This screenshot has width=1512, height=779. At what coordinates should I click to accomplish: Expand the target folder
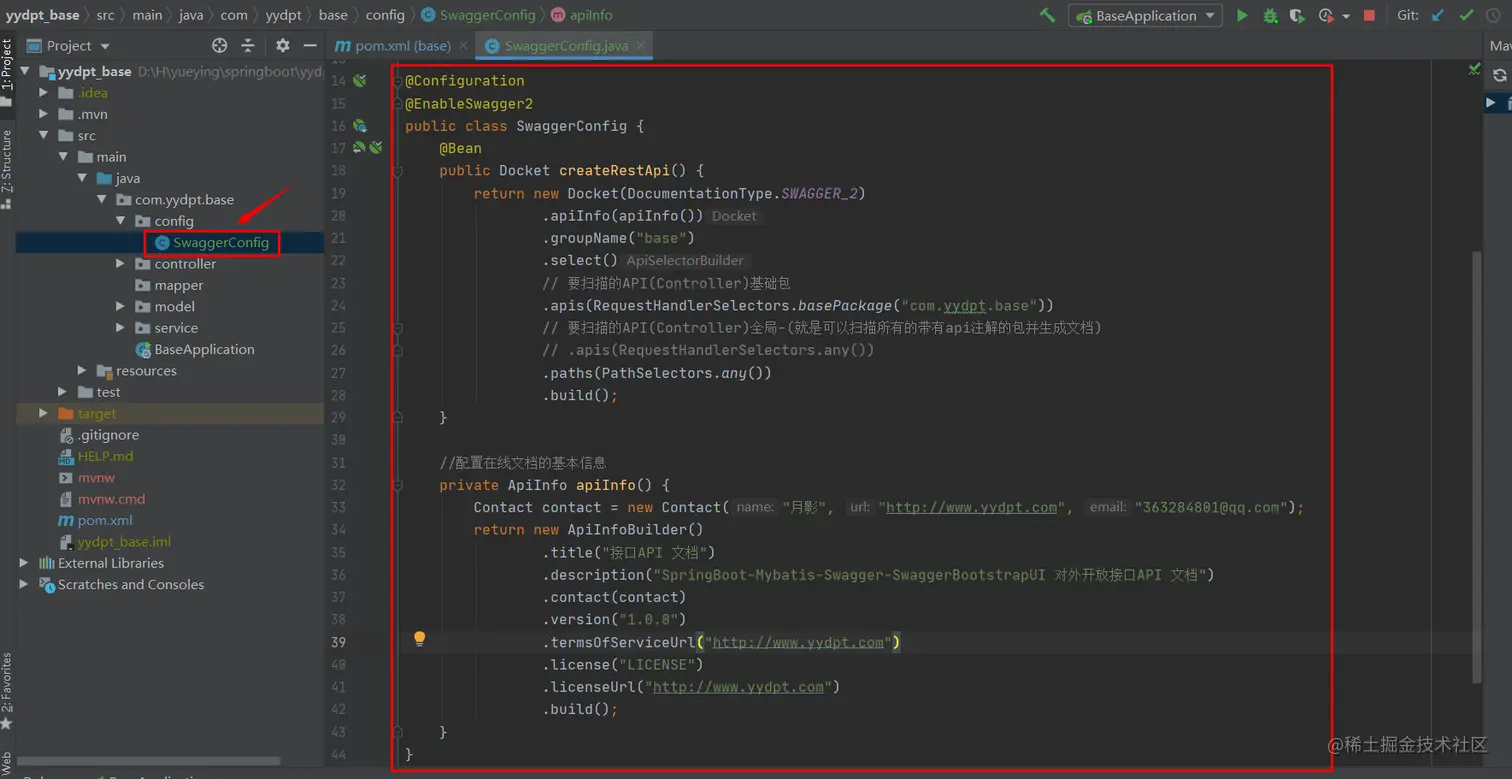tap(43, 414)
